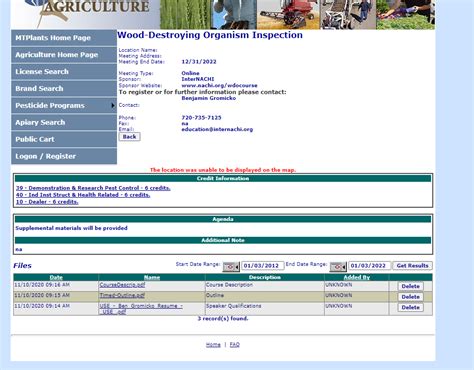Open License Search in sidebar
Screen dimensions: 474x370
pyautogui.click(x=64, y=72)
